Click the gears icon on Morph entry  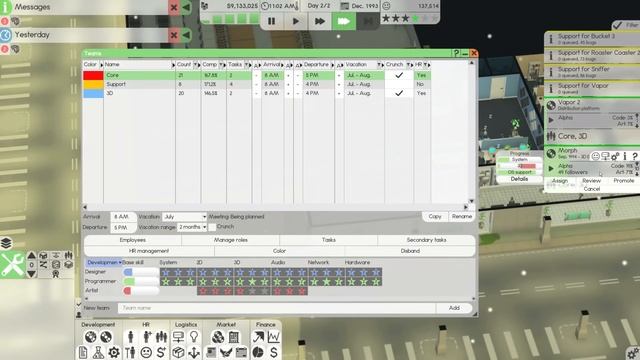tap(615, 156)
